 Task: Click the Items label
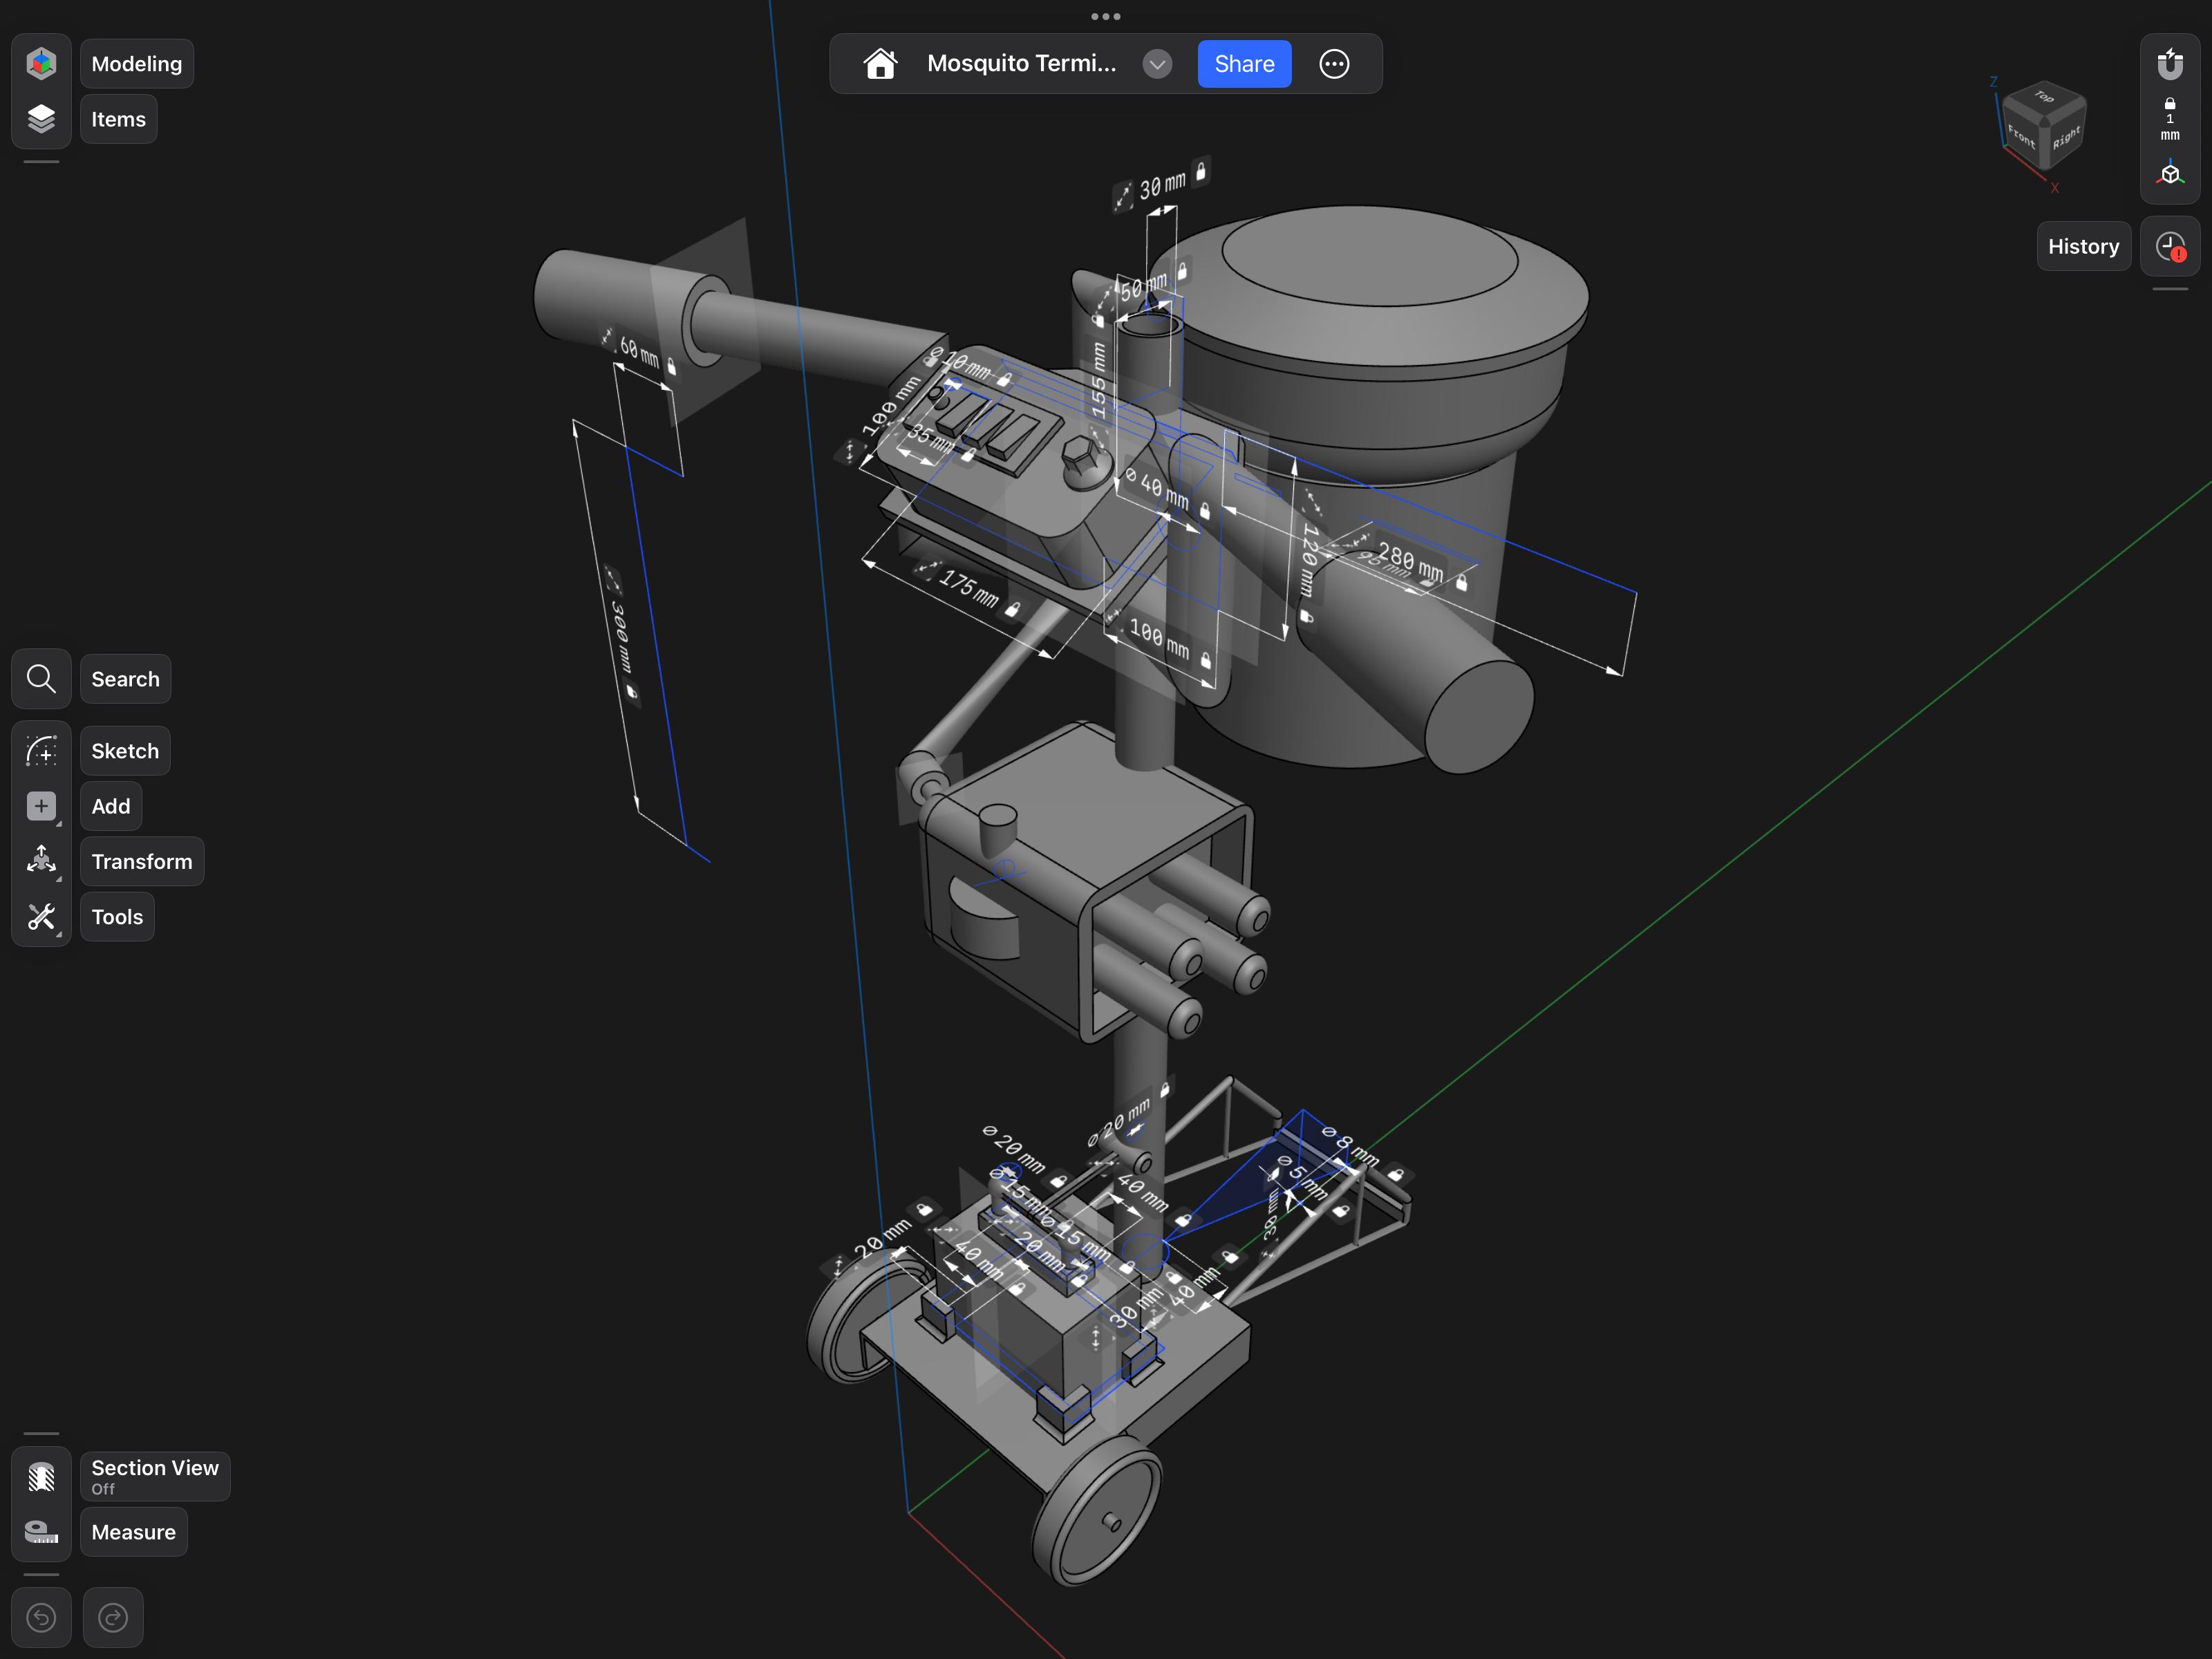point(118,119)
